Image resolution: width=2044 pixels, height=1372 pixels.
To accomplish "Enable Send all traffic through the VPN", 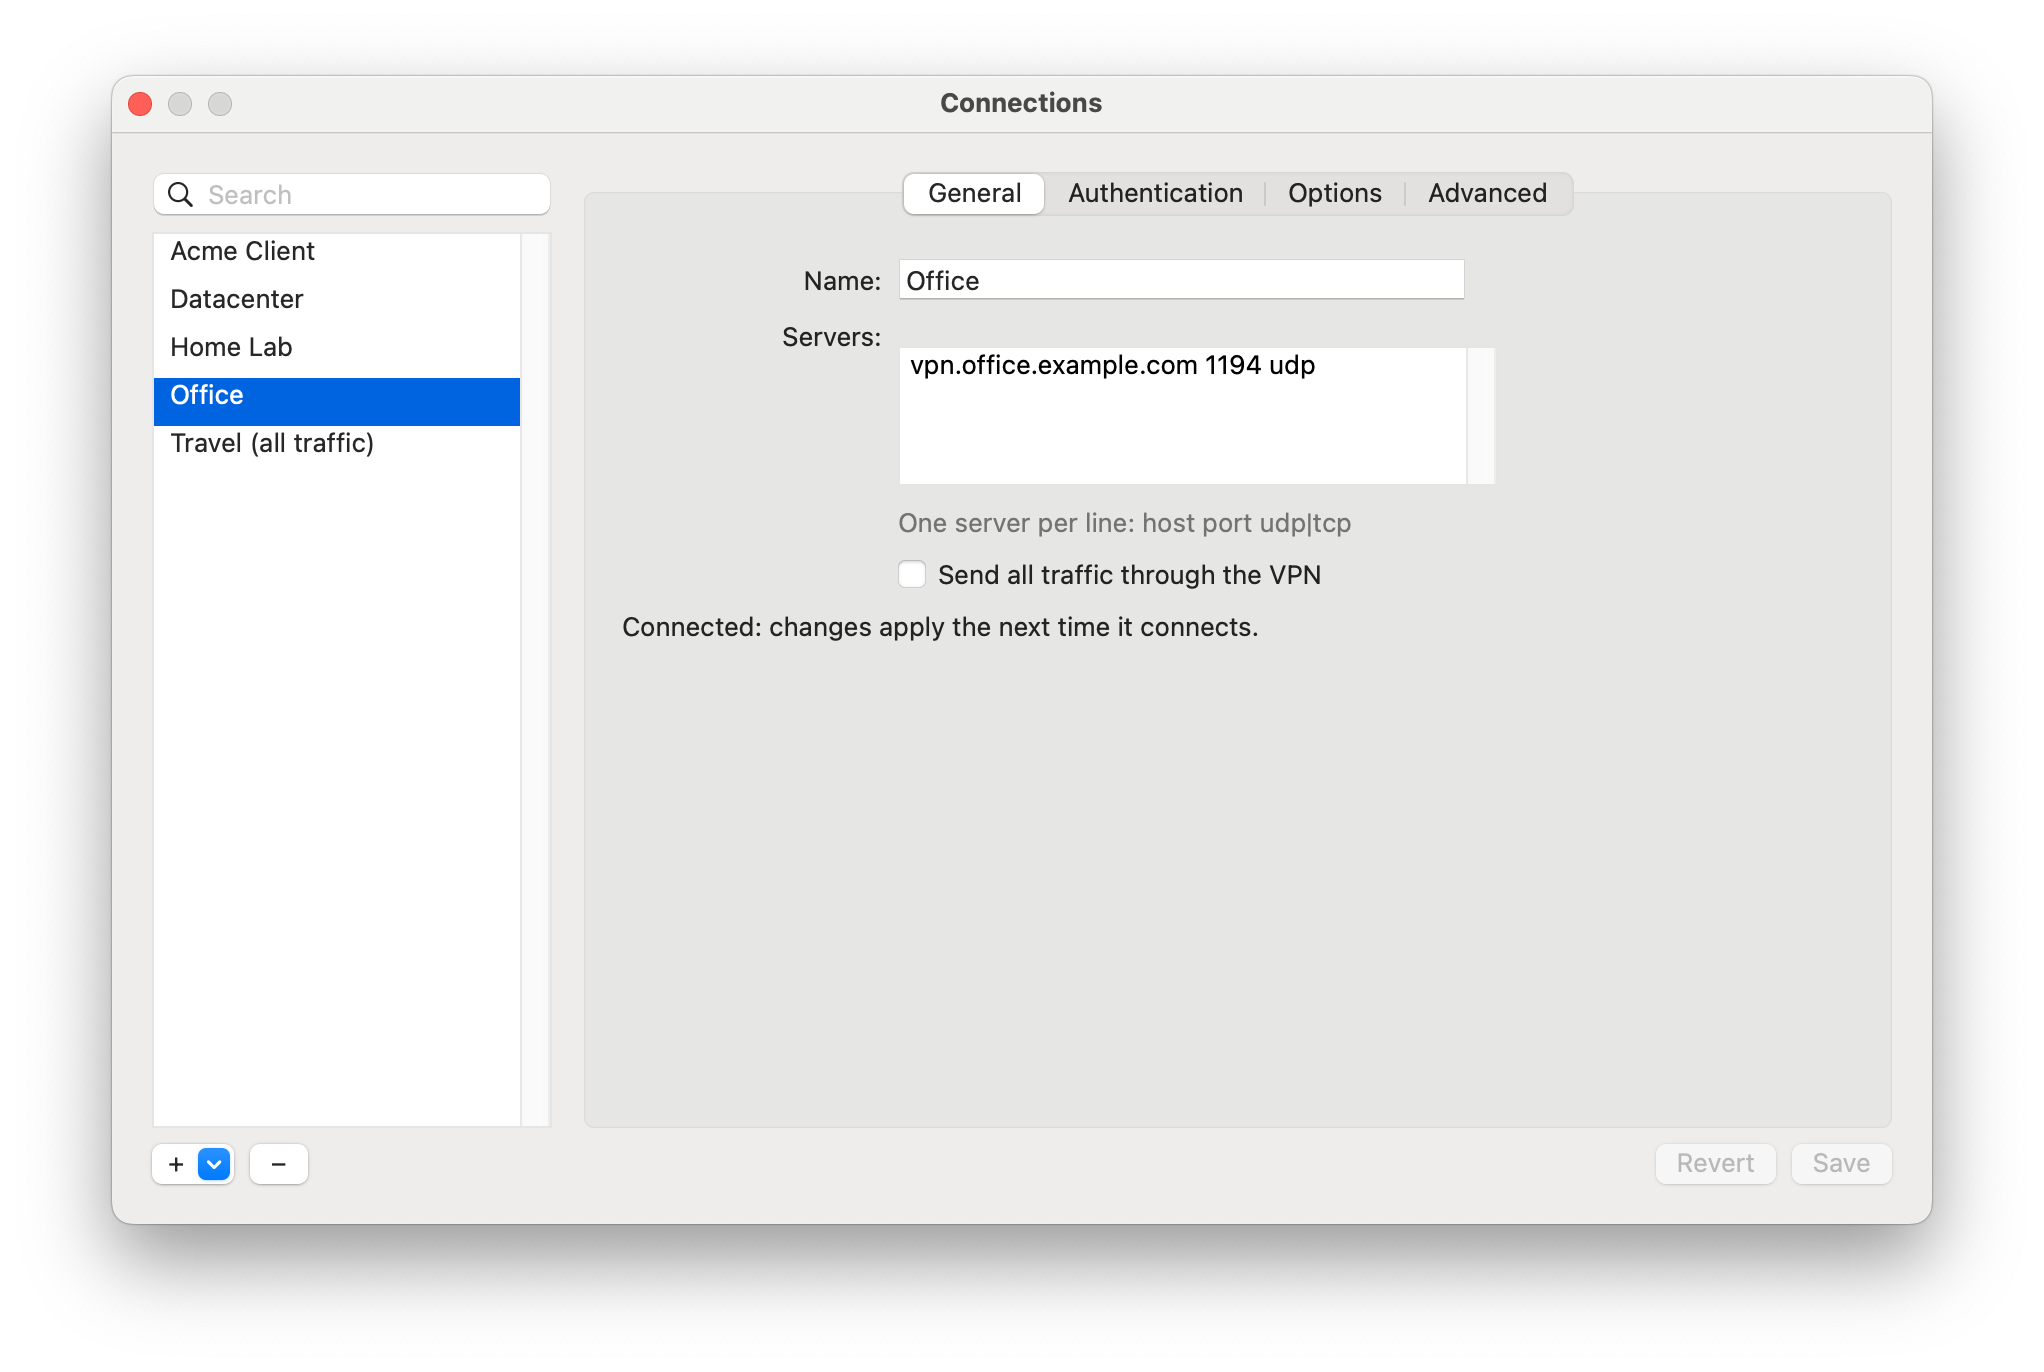I will coord(912,574).
